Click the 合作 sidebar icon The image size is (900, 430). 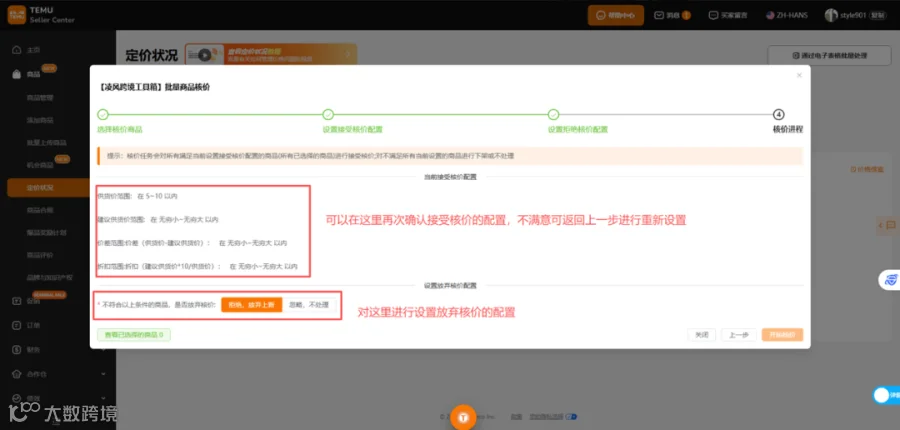pos(17,373)
